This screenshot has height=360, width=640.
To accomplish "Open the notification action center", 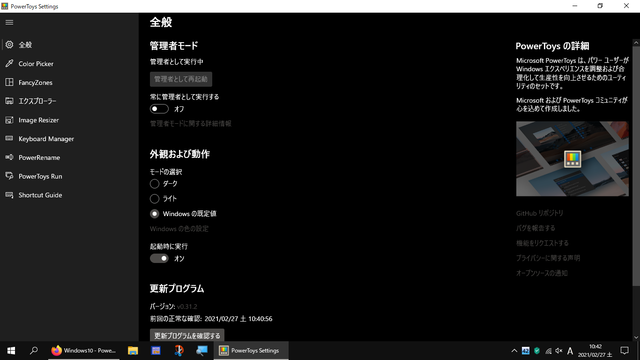I will click(x=624, y=351).
